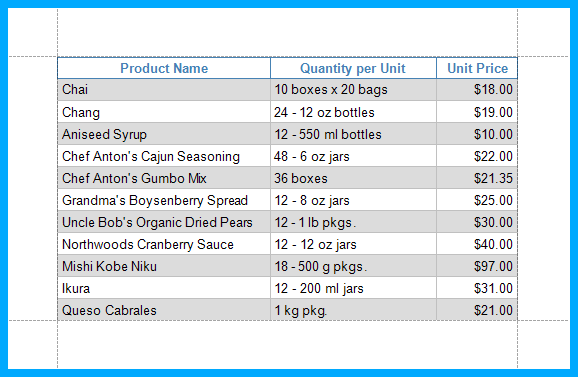Click the $40.00 price cell

coord(477,244)
